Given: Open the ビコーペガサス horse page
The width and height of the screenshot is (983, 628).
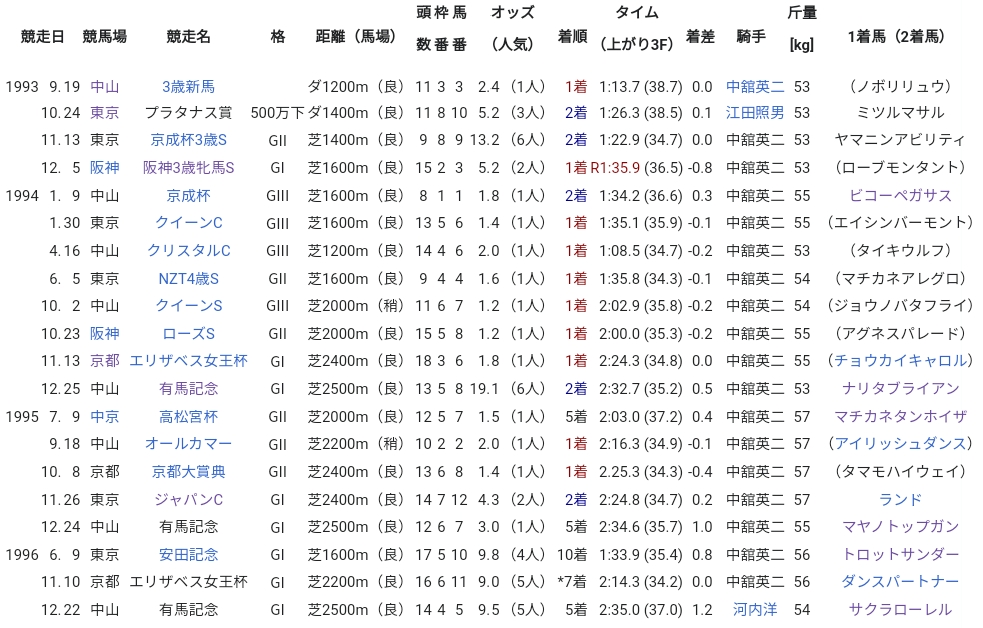Looking at the screenshot, I should [x=900, y=195].
